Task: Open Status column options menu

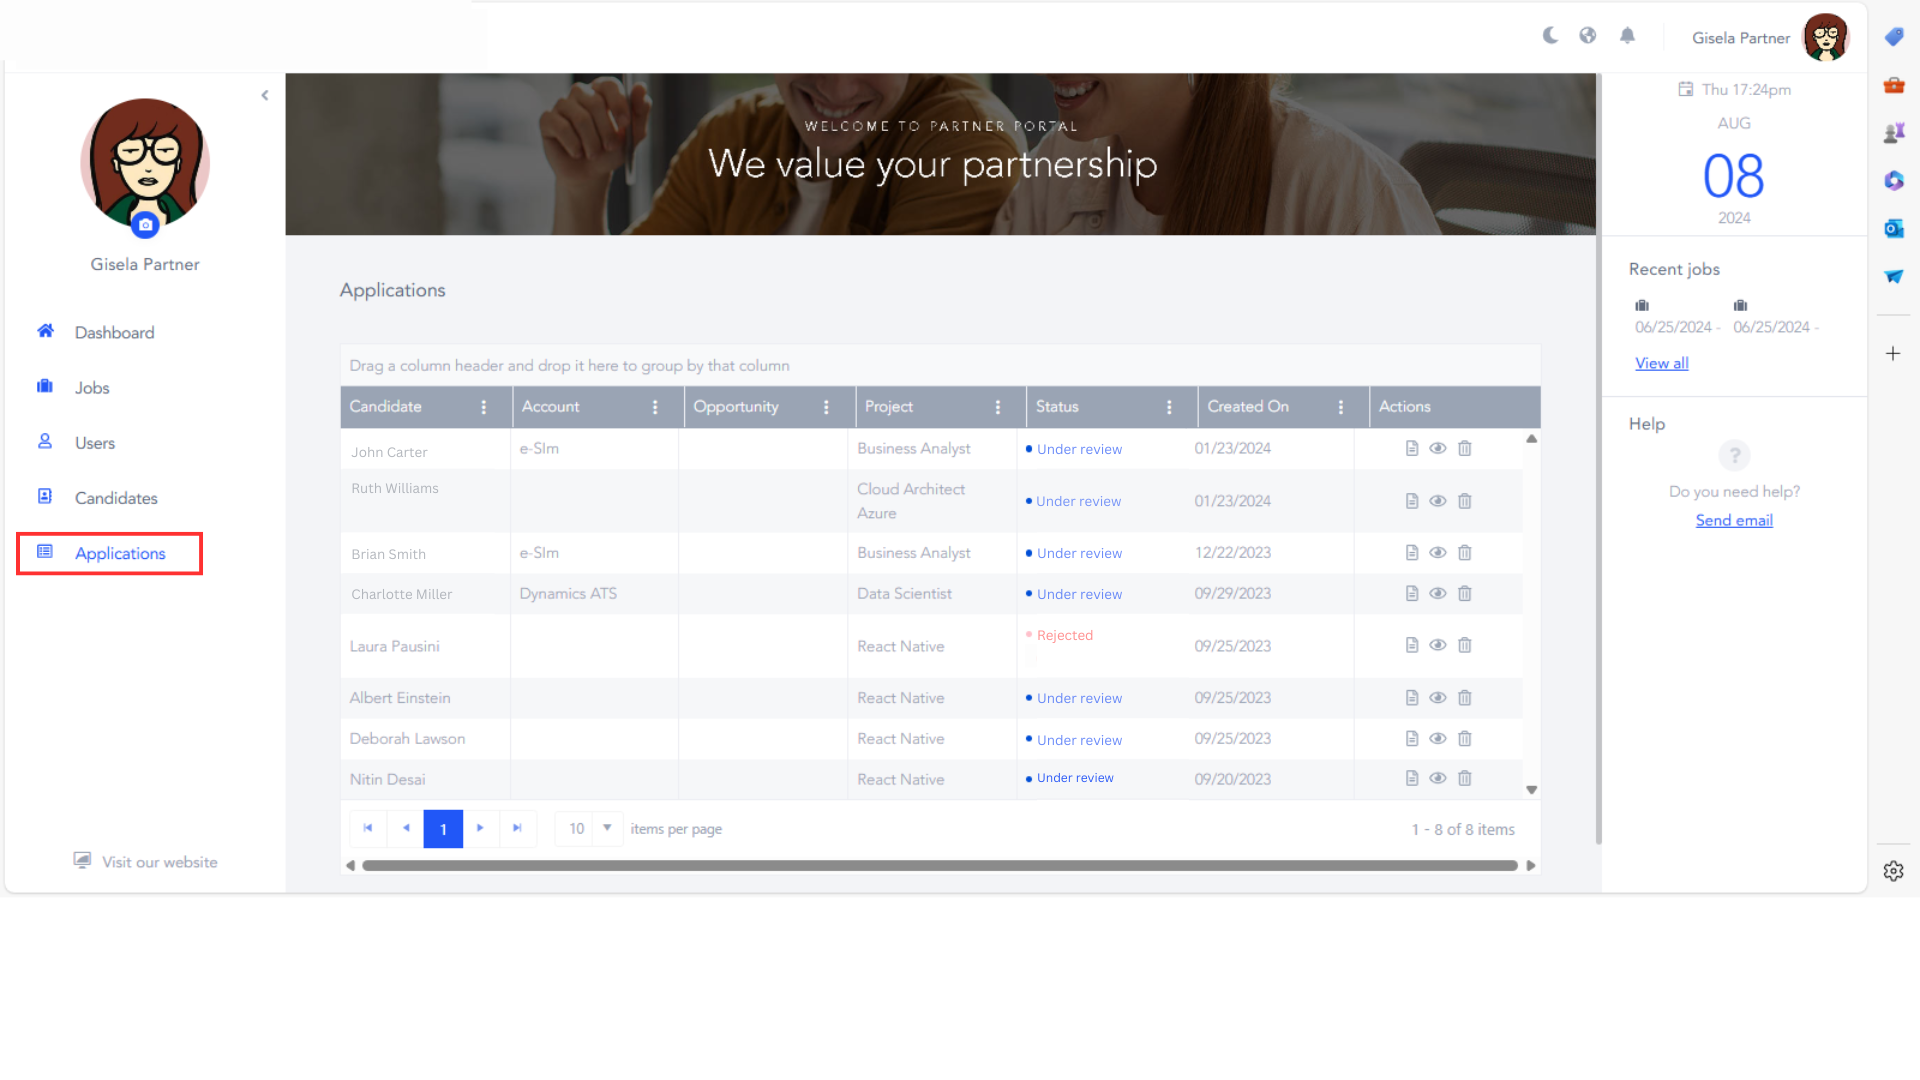Action: tap(1169, 407)
